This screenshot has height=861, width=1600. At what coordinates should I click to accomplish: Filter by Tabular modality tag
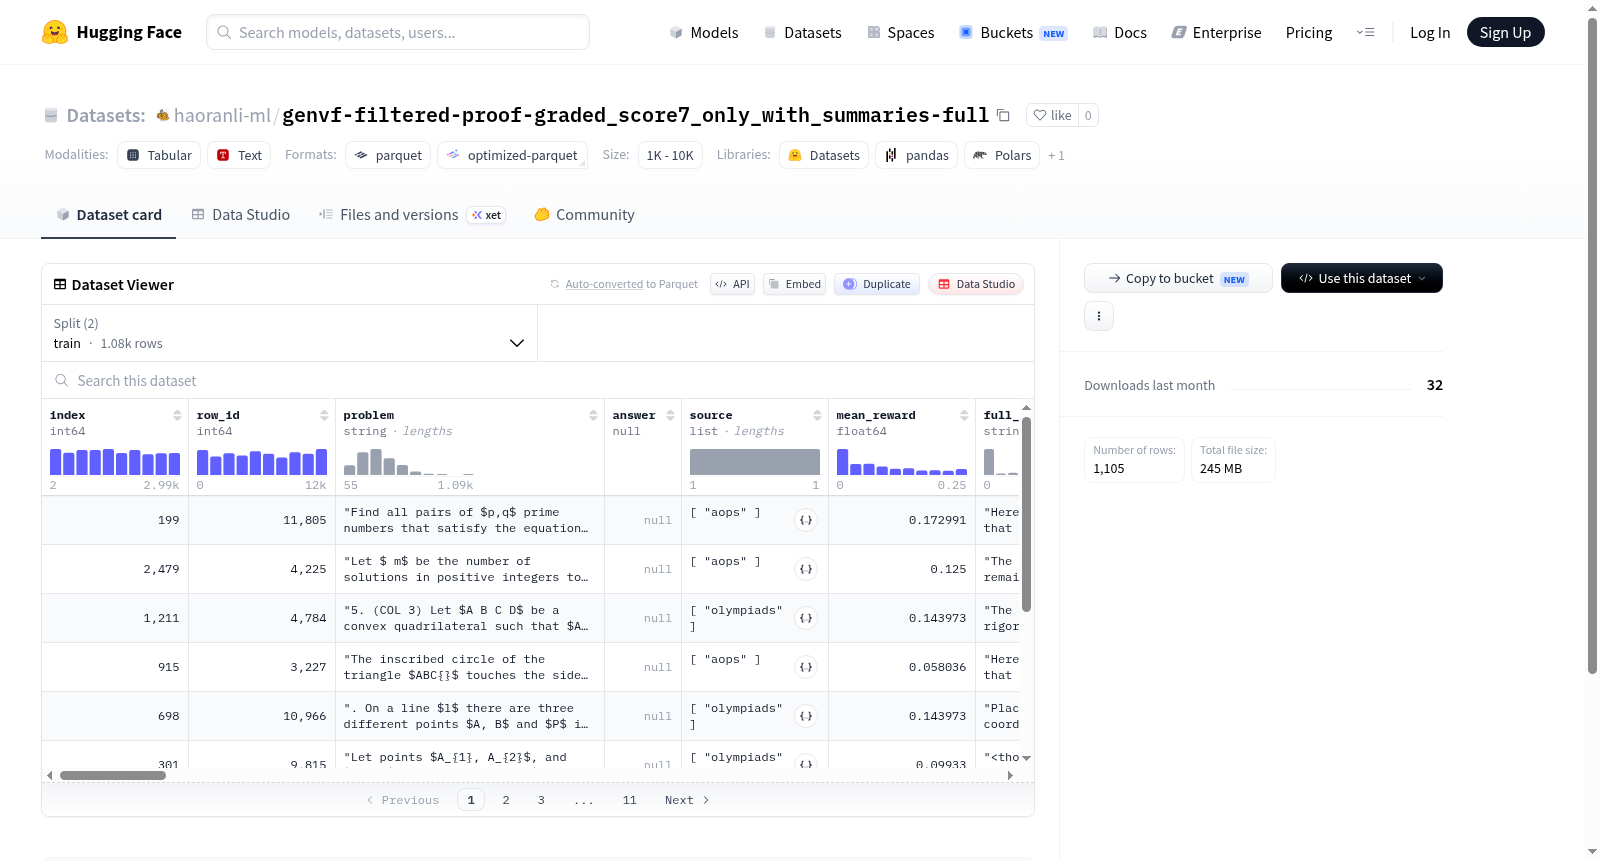tap(159, 155)
